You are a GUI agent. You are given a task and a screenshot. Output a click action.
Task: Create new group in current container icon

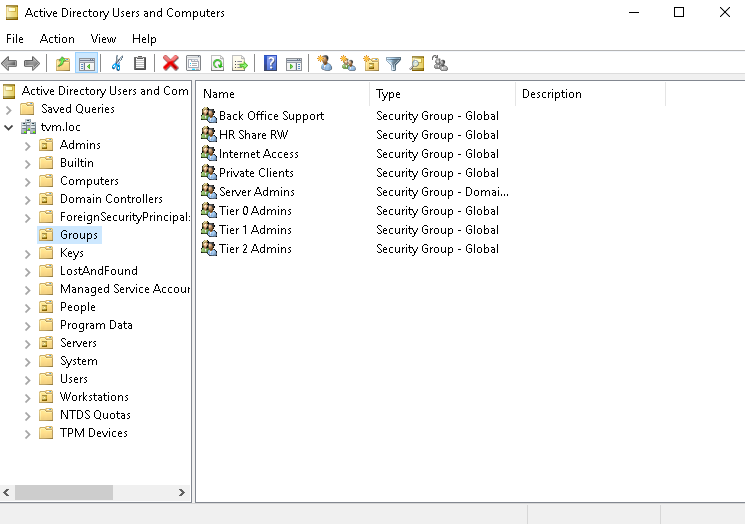pos(348,63)
